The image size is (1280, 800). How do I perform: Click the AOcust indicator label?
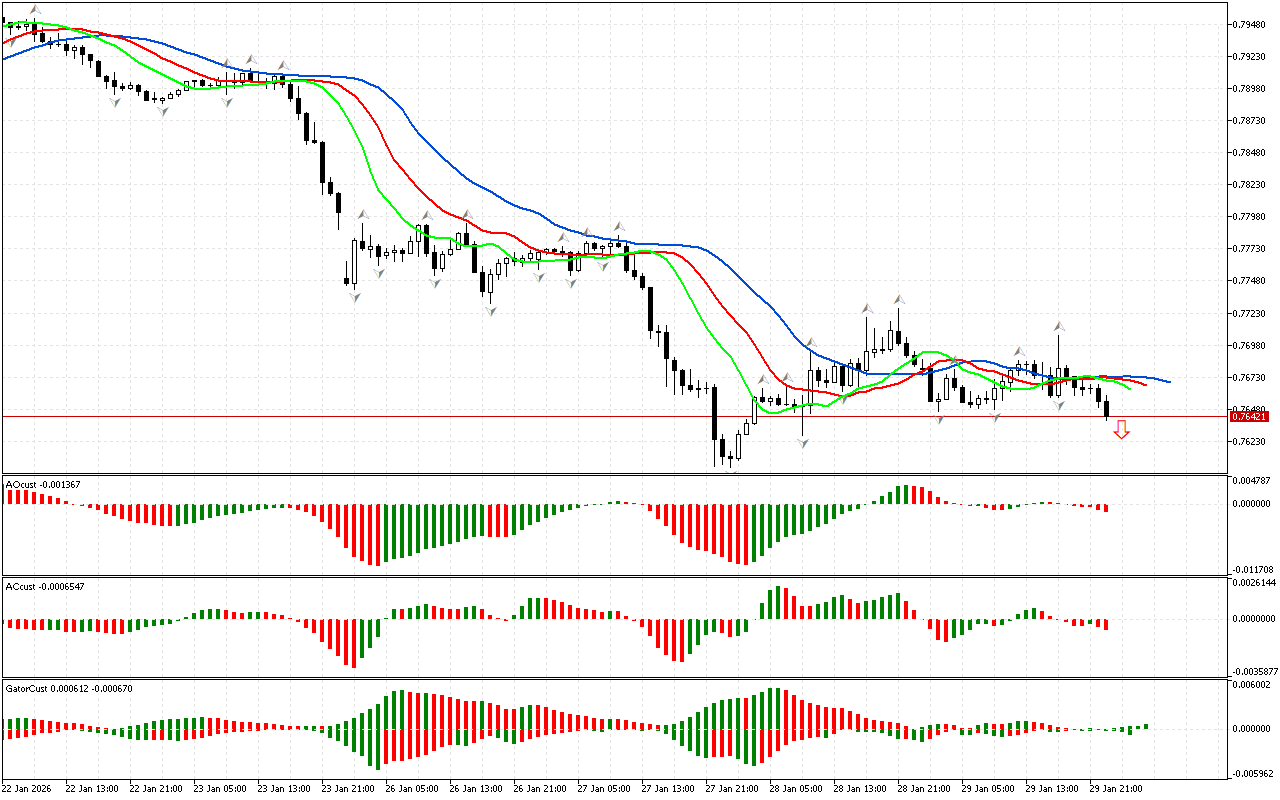point(44,484)
